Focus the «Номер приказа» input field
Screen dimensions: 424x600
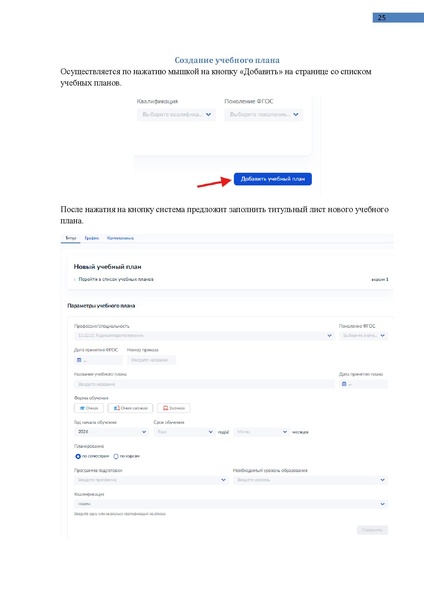[x=152, y=360]
